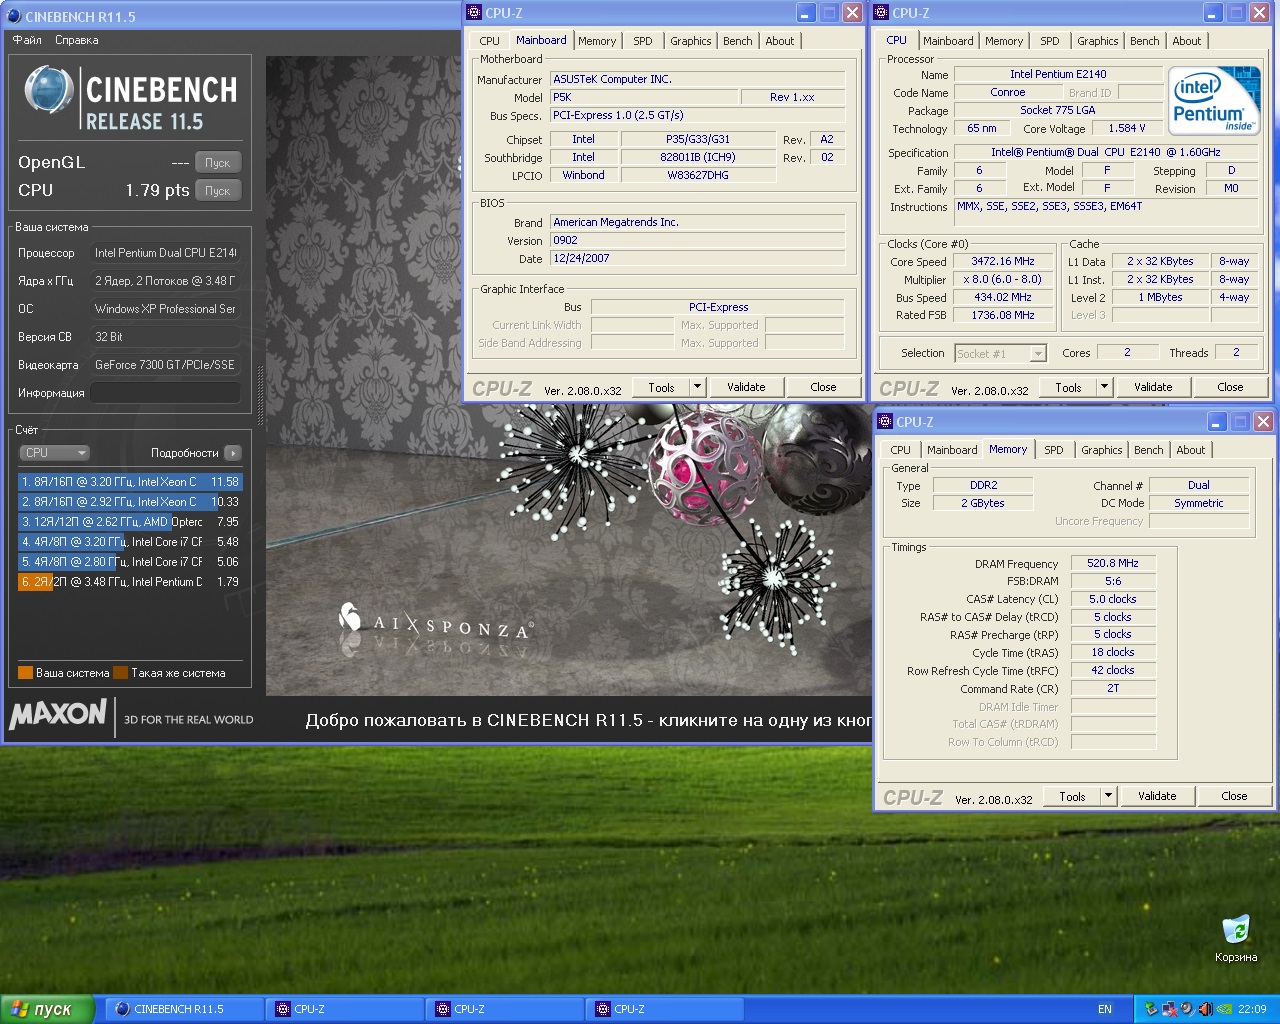Click the Intel Pentium inside logo

pos(1215,101)
